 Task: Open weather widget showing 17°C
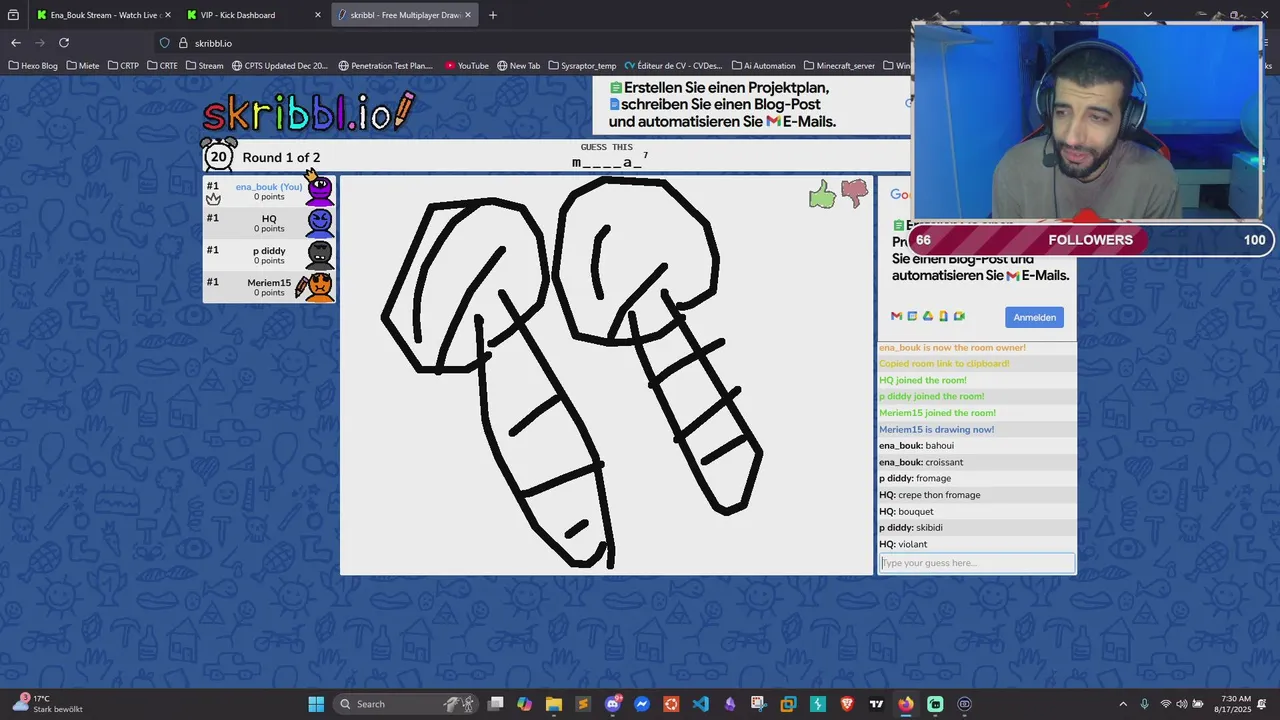(48, 704)
